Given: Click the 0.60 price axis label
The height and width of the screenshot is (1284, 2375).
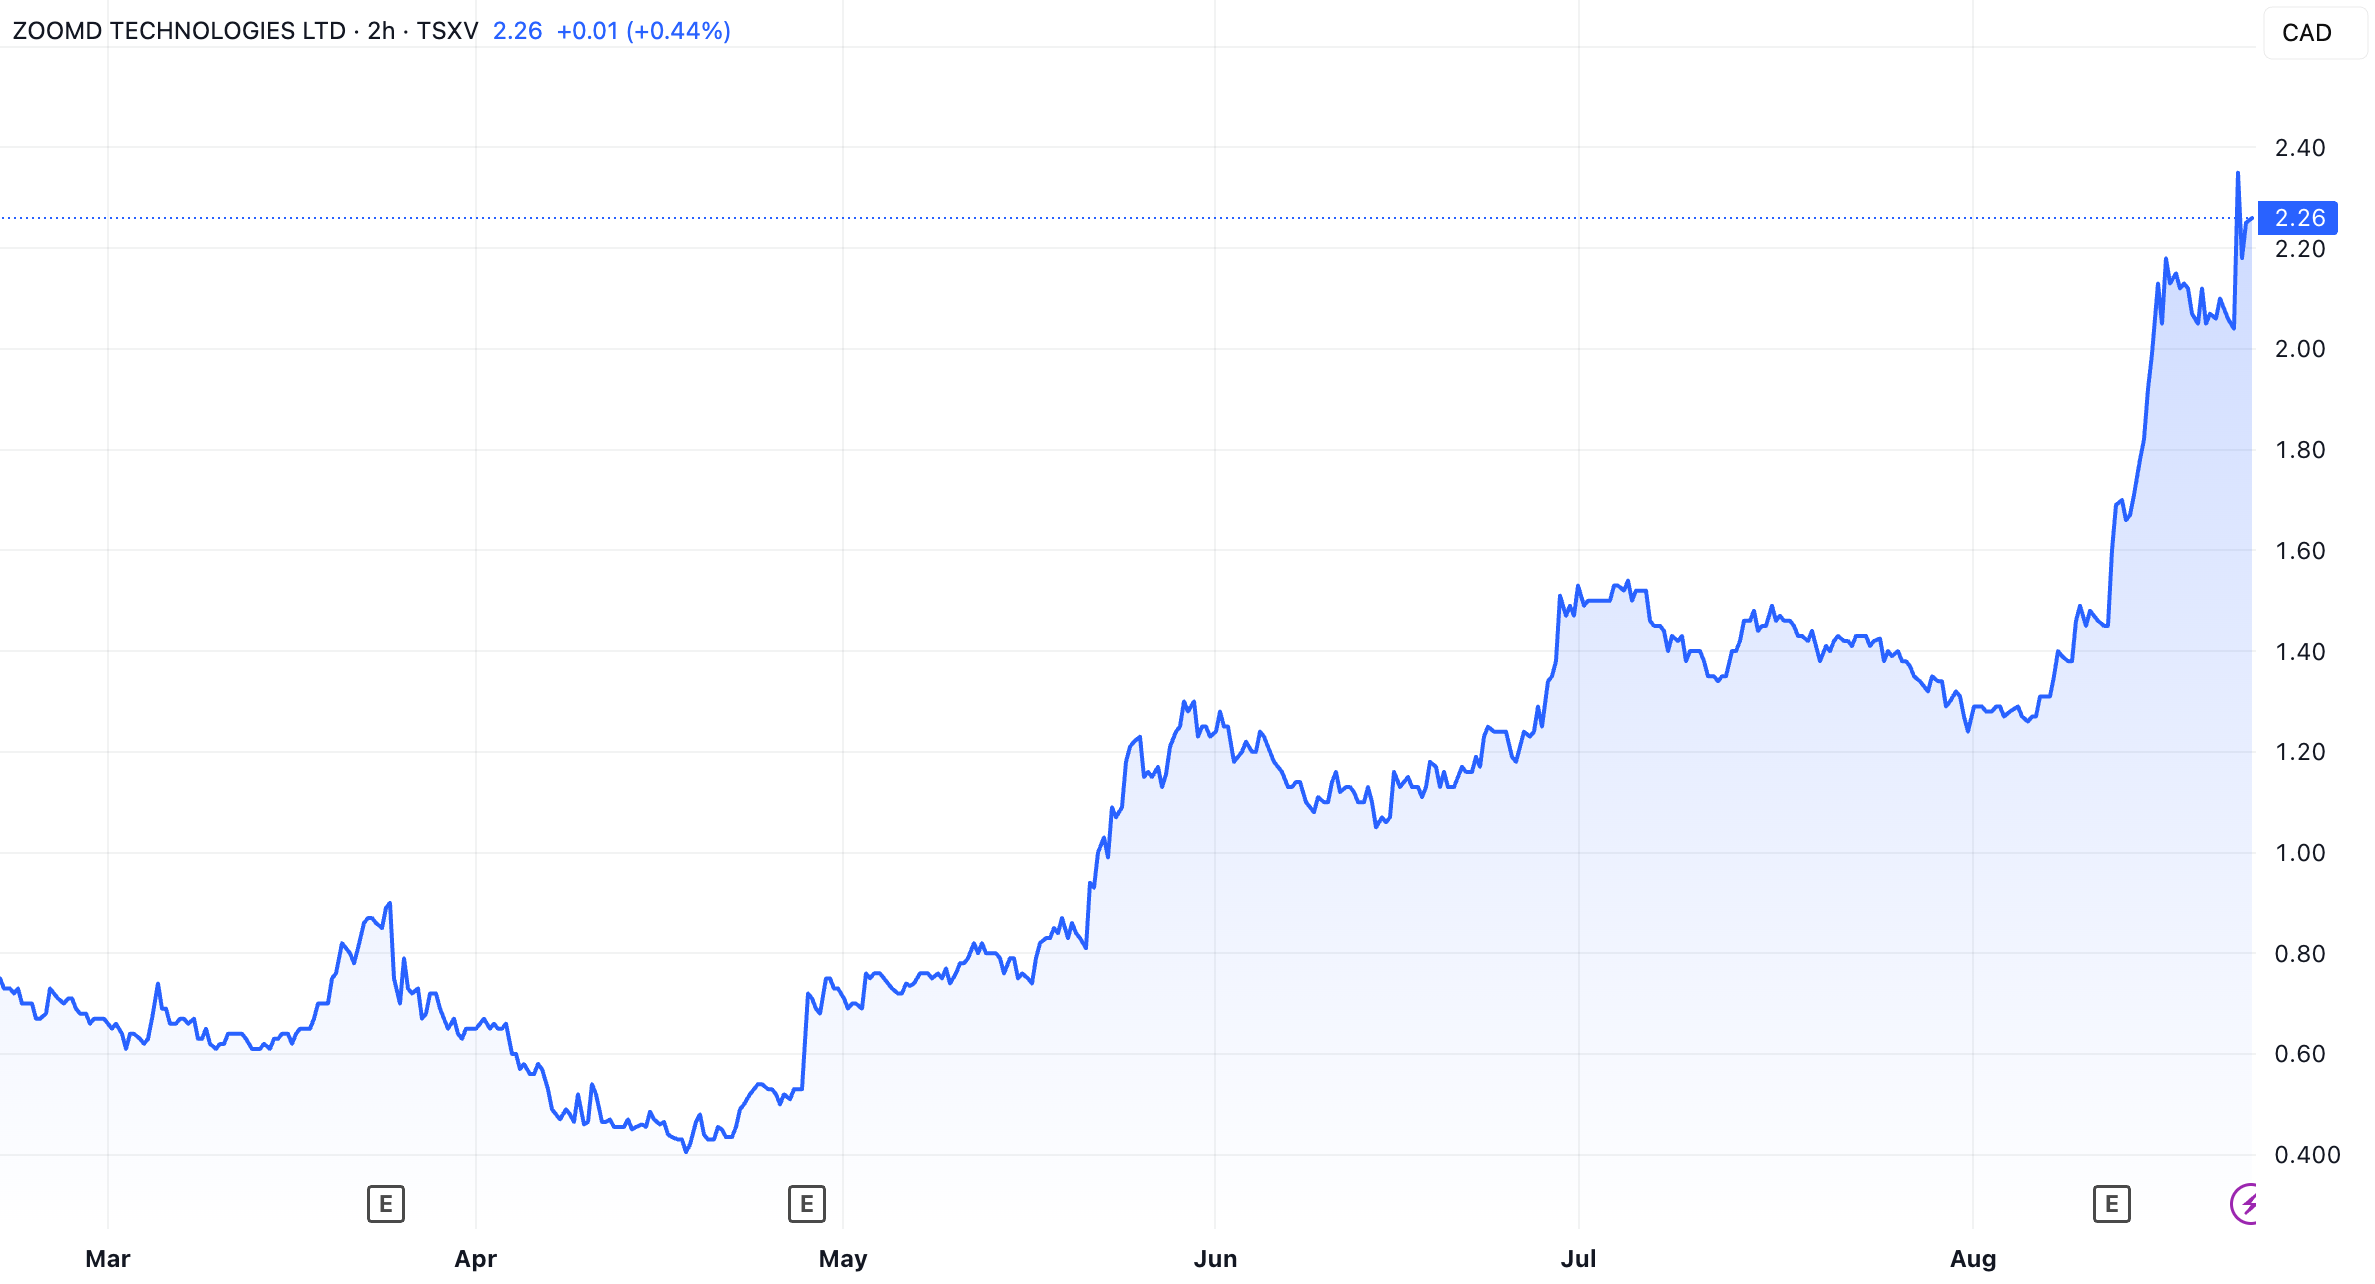Looking at the screenshot, I should coord(2300,1054).
